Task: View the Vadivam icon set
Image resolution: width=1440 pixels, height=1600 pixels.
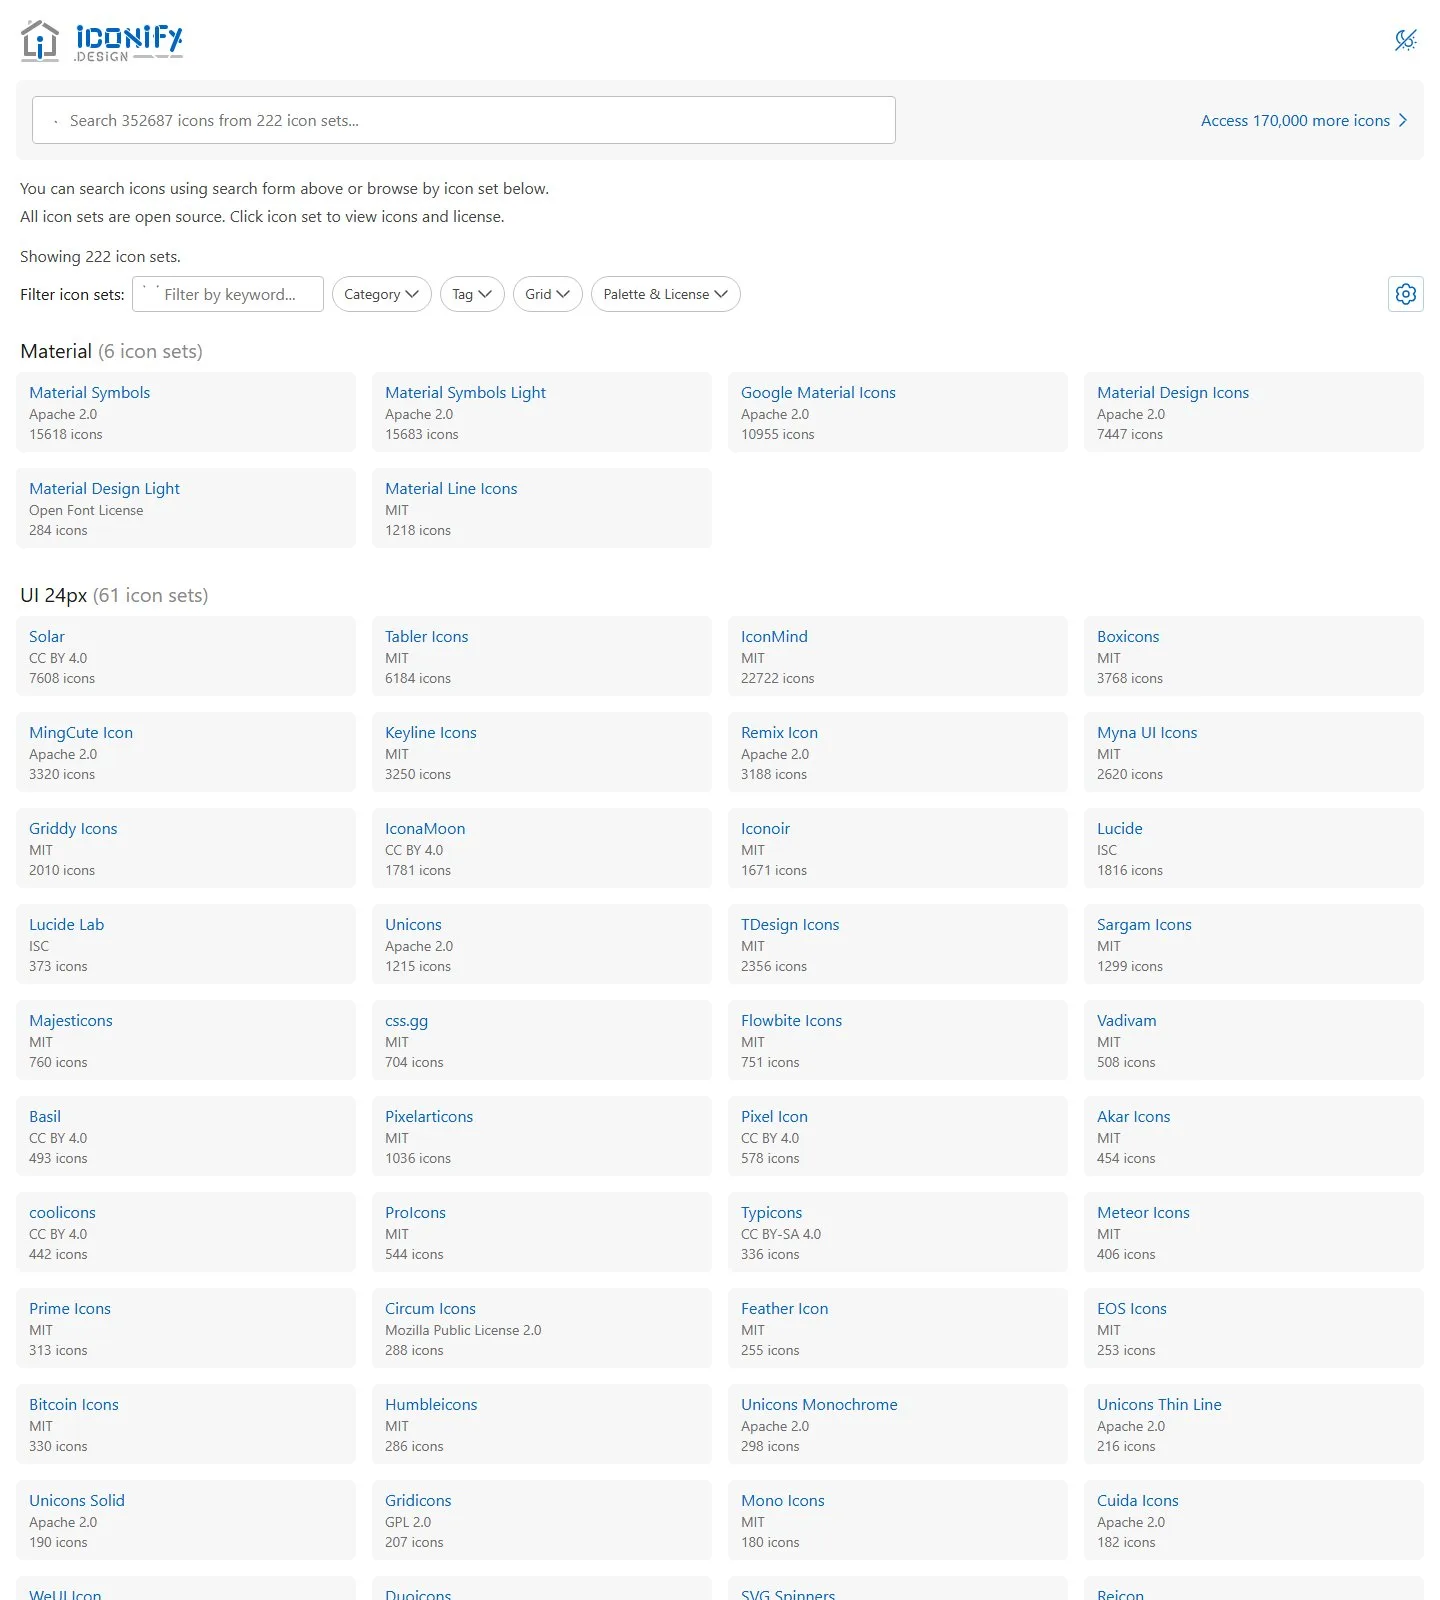Action: pyautogui.click(x=1254, y=1040)
